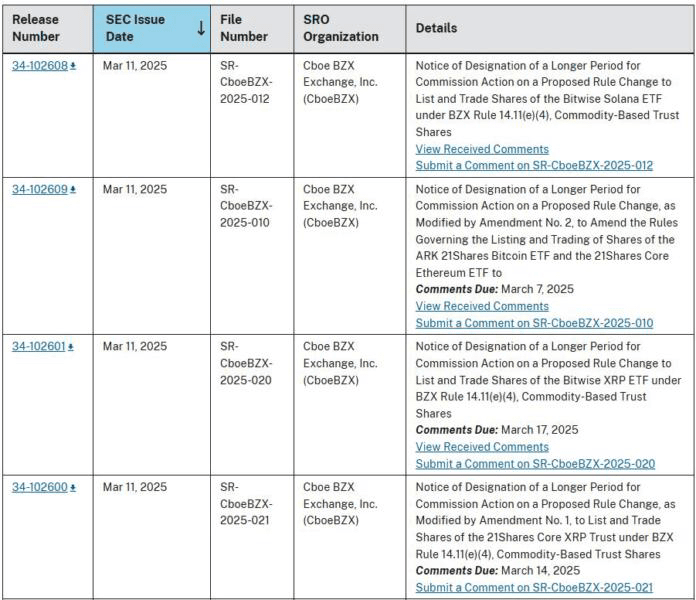The height and width of the screenshot is (600, 696).
Task: Click download icon next to release 34-102608
Action: (x=73, y=66)
